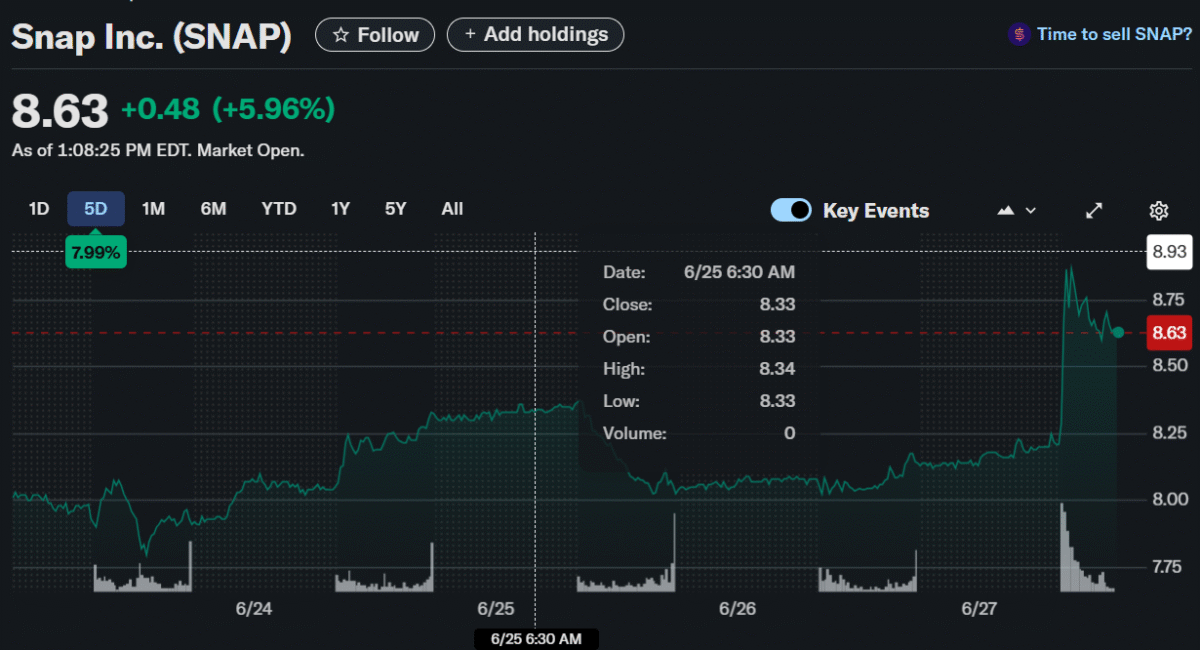
Task: Select the 1M range tab
Action: [x=153, y=209]
